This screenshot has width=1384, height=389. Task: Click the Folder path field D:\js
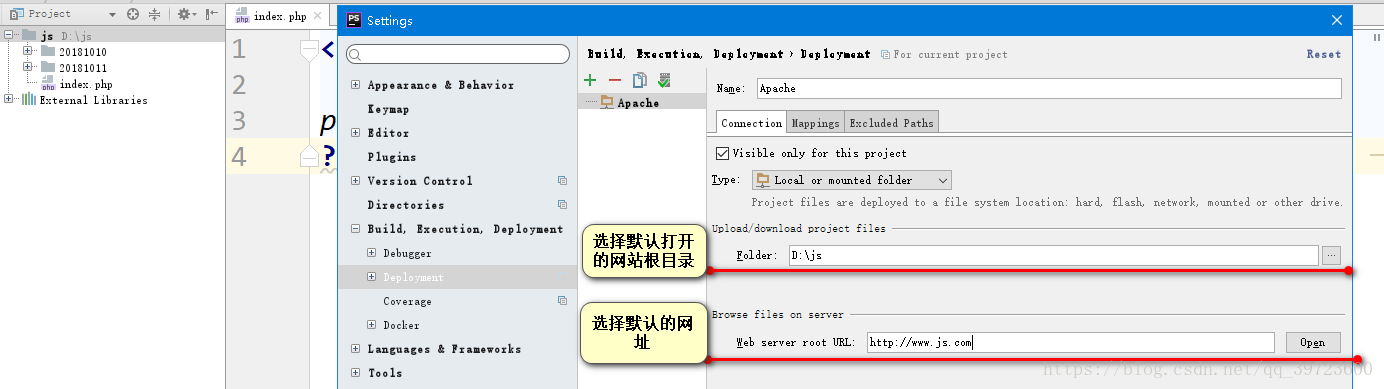coord(1053,255)
